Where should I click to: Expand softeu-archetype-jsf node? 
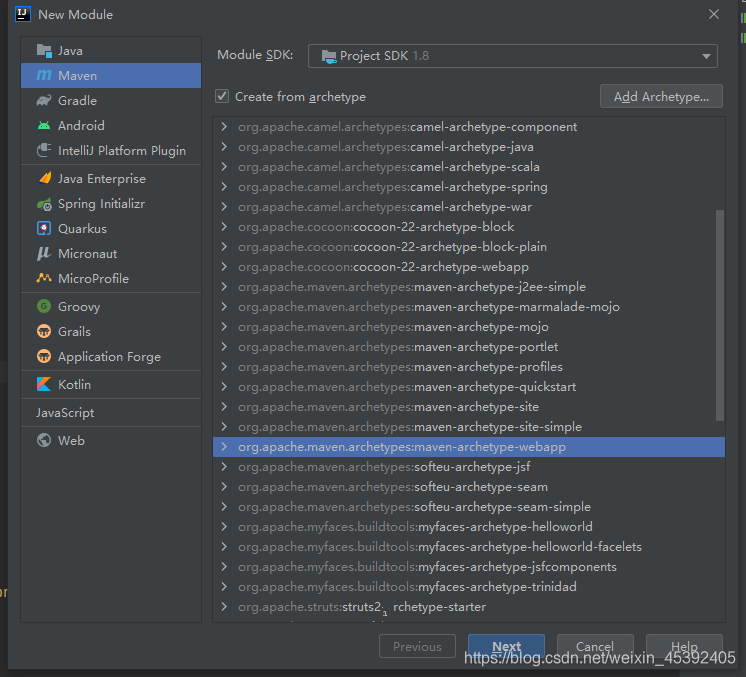click(x=224, y=466)
